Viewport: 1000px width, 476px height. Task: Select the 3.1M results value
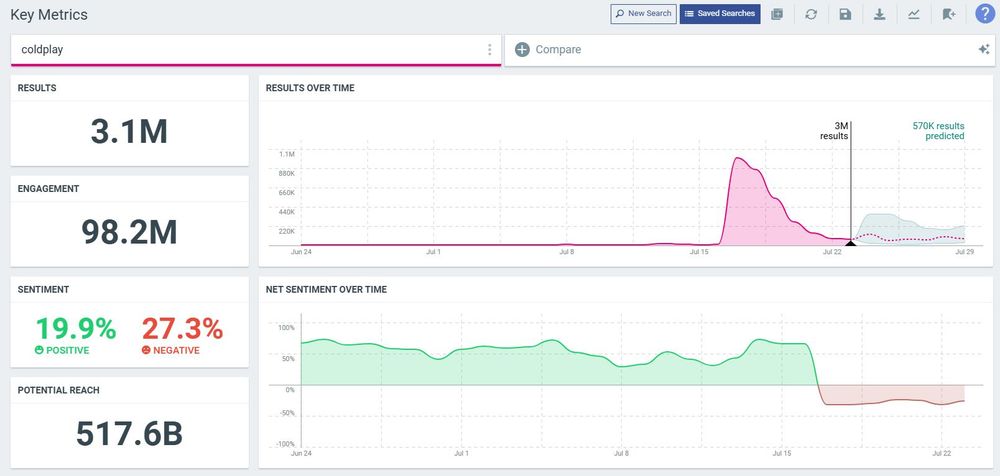(129, 133)
